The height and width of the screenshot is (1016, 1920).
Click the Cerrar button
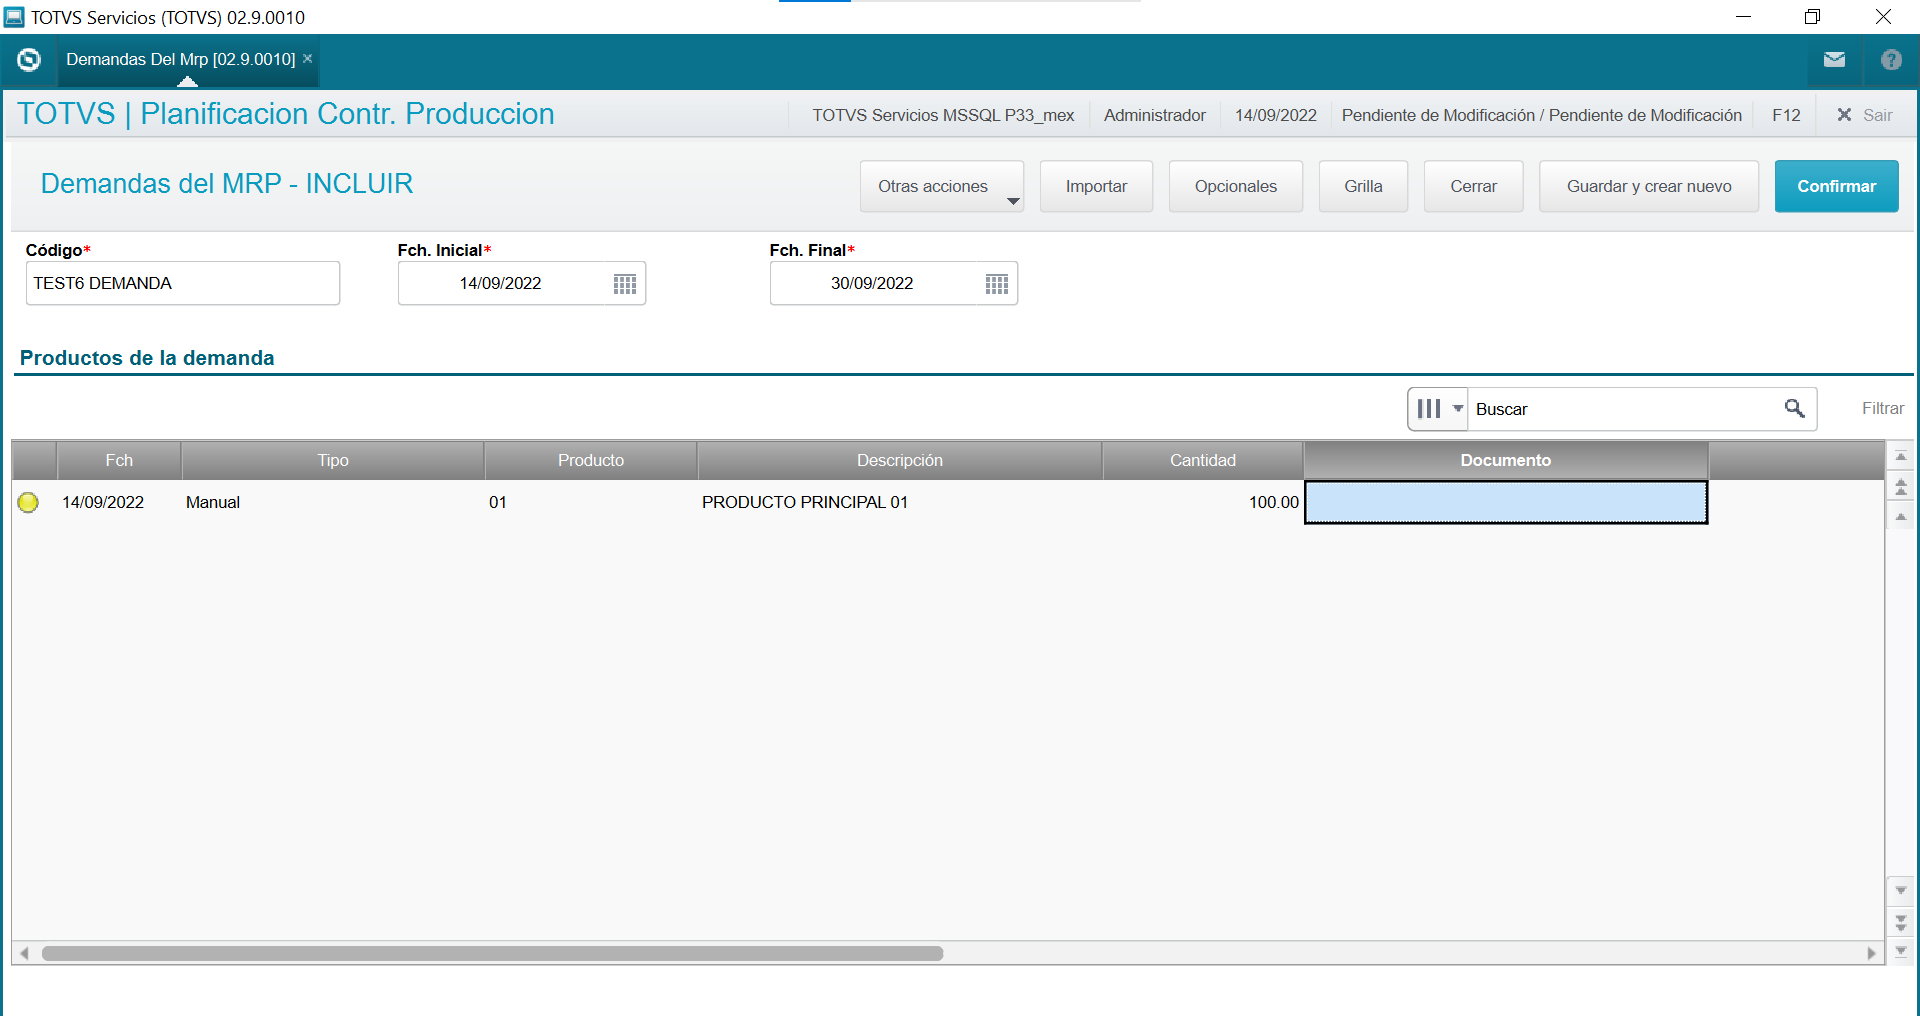[1474, 186]
